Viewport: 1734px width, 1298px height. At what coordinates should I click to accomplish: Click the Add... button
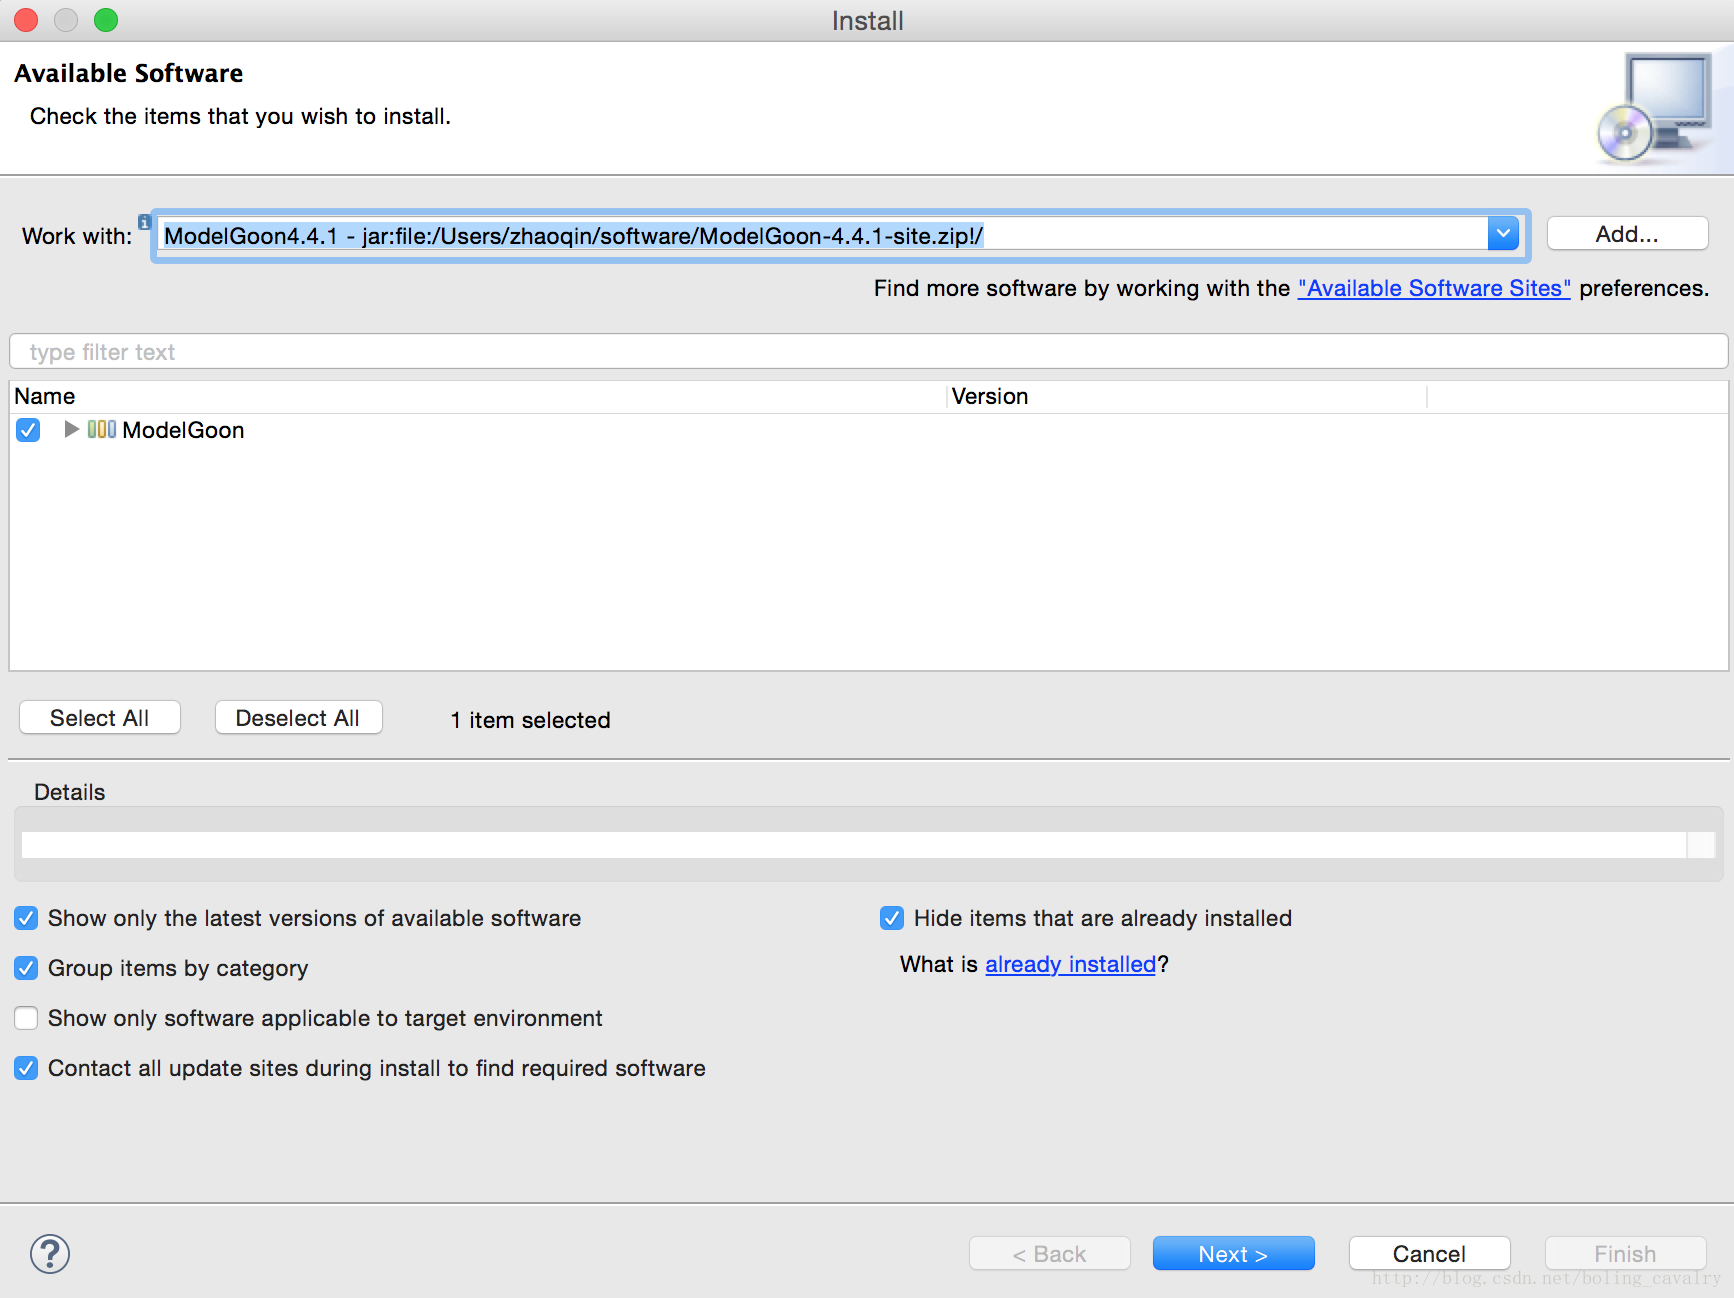[x=1627, y=234]
